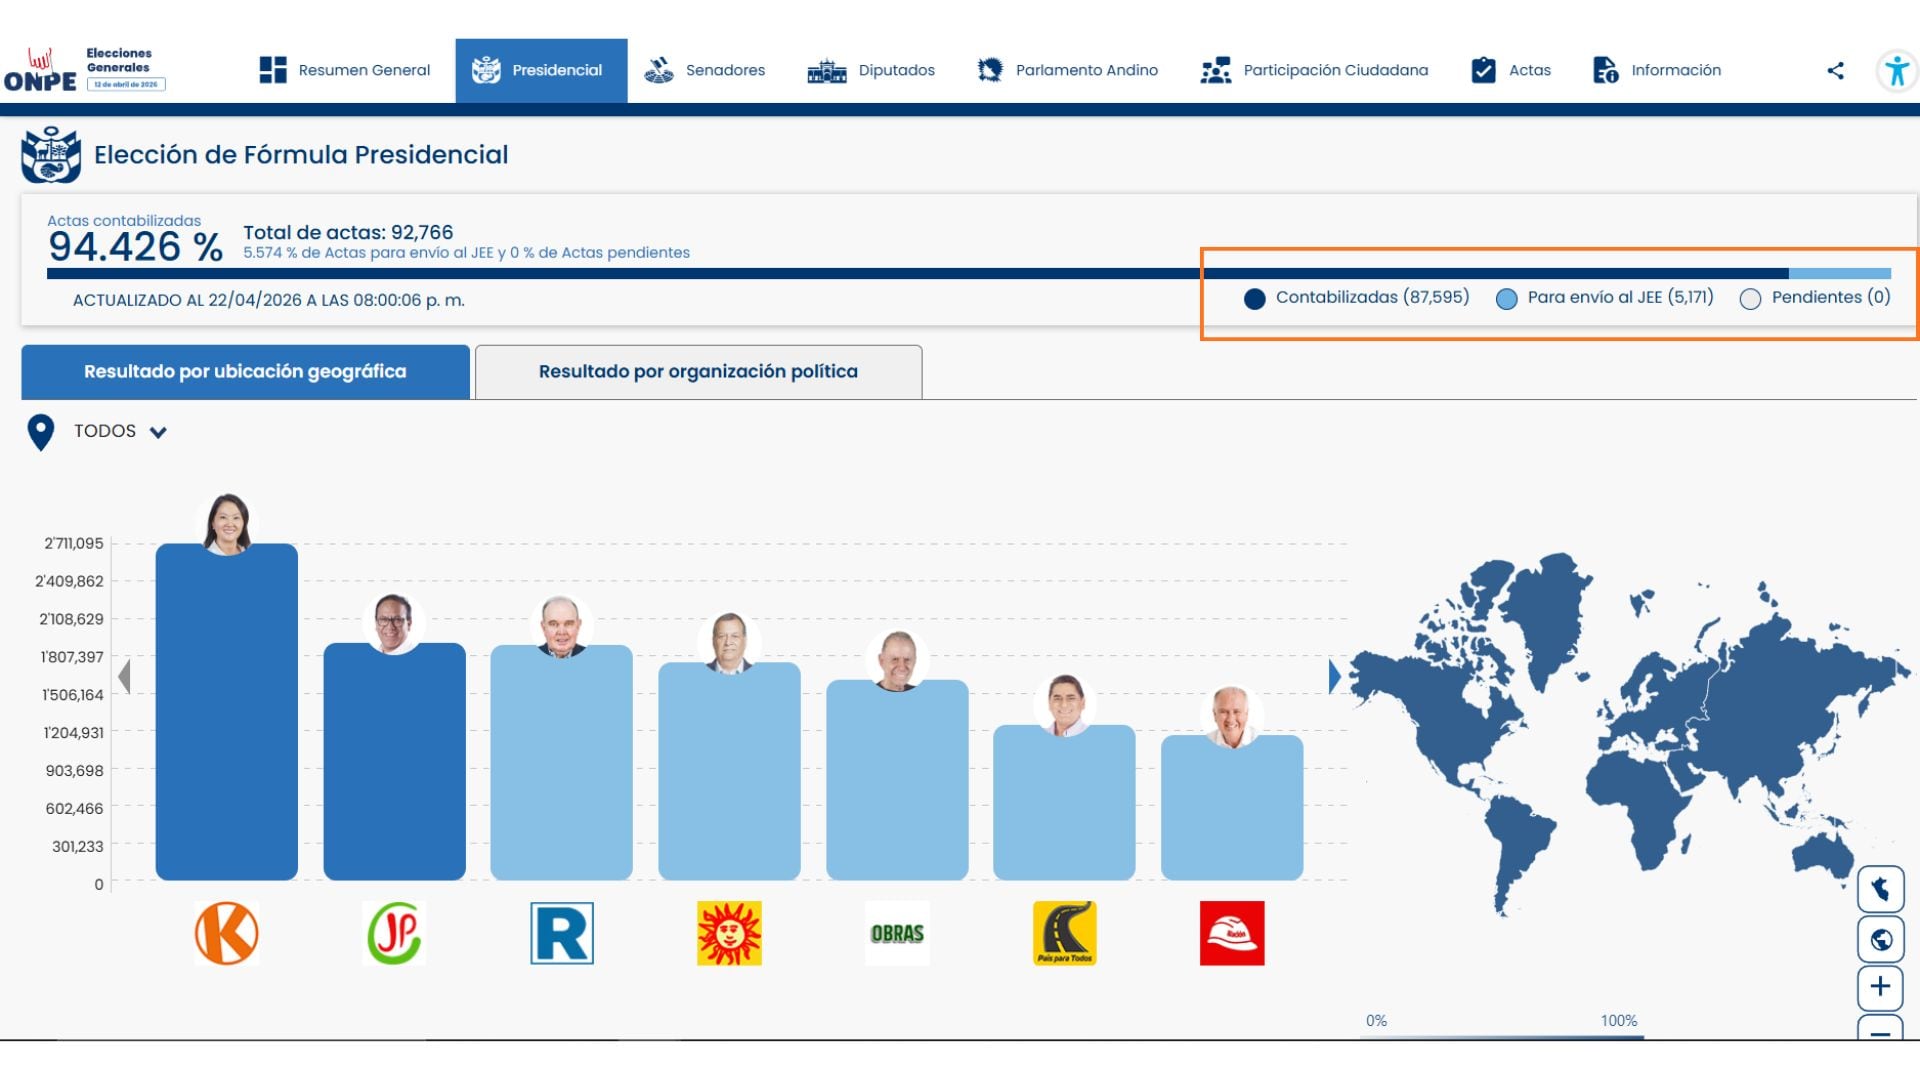
Task: Open the Resumen General menu item
Action: (x=344, y=70)
